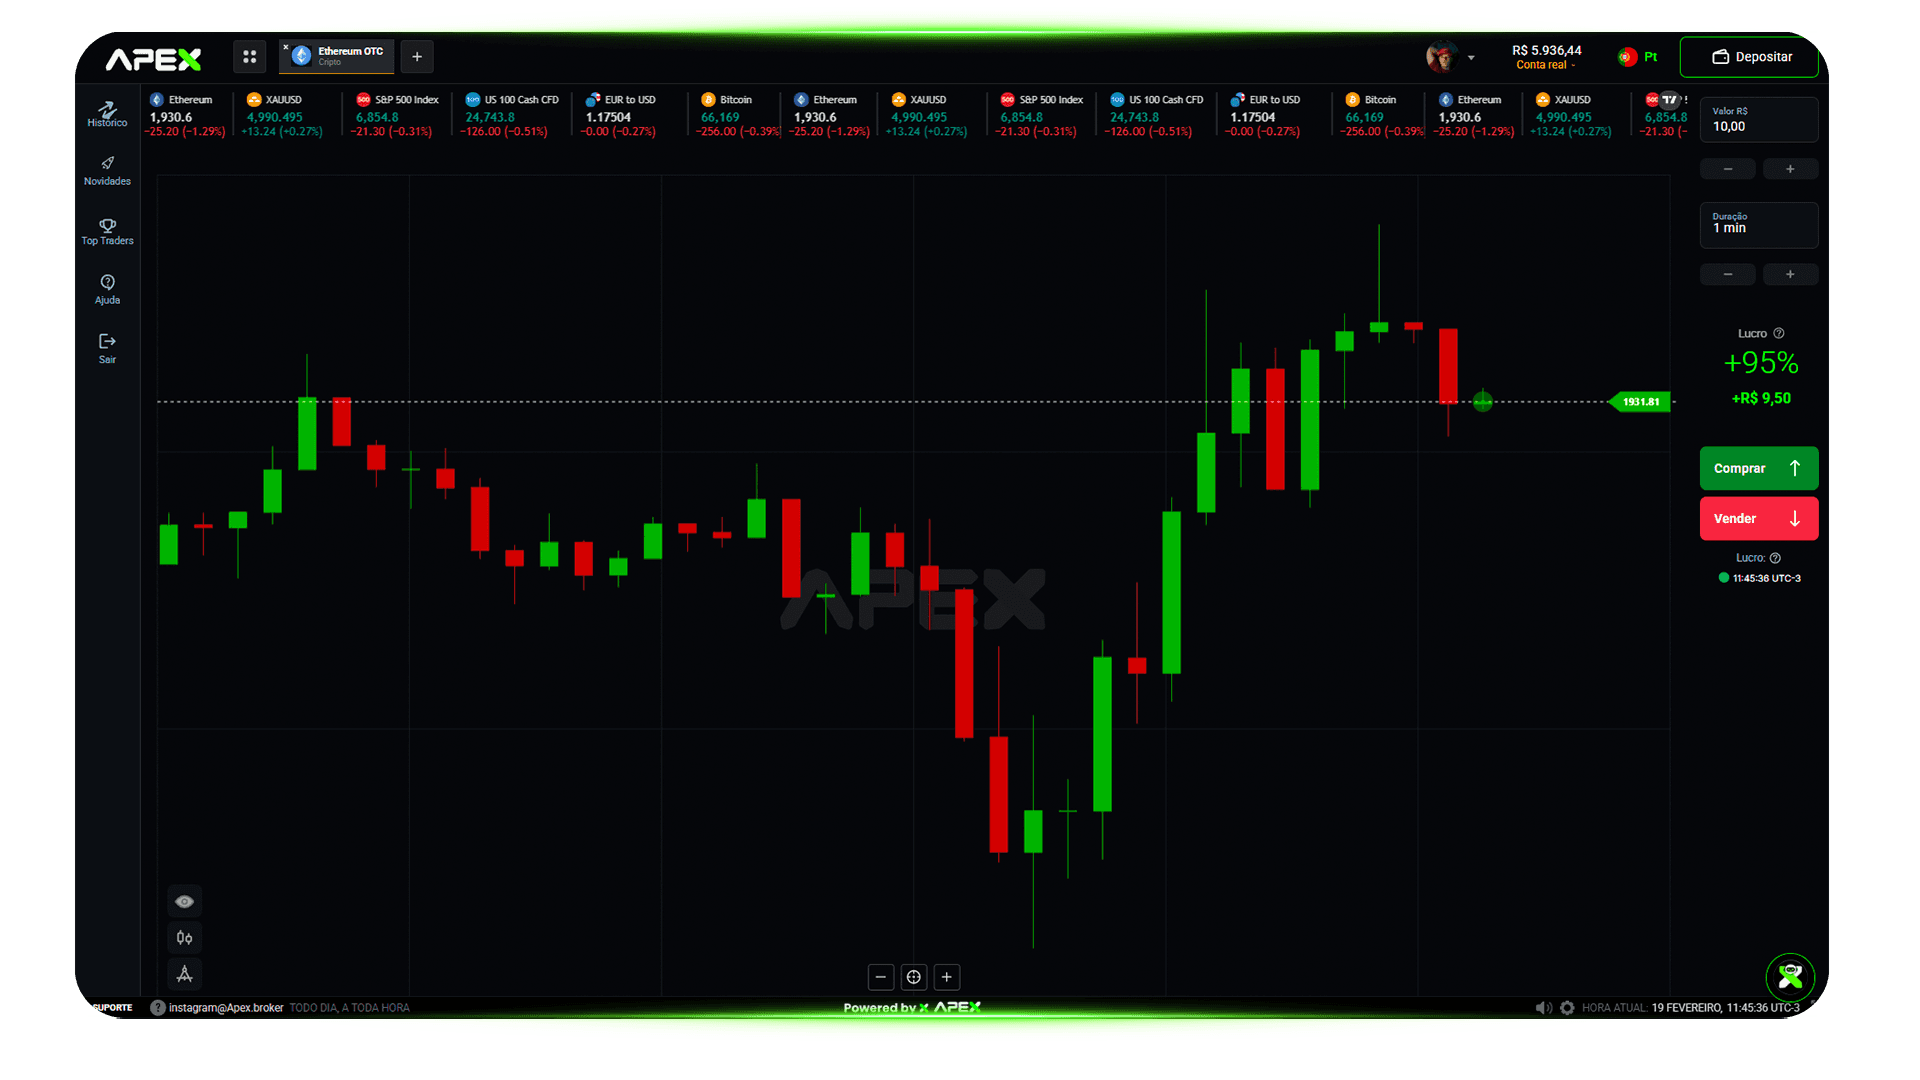Open the drawing tools compass icon
The height and width of the screenshot is (1080, 1920).
point(184,974)
